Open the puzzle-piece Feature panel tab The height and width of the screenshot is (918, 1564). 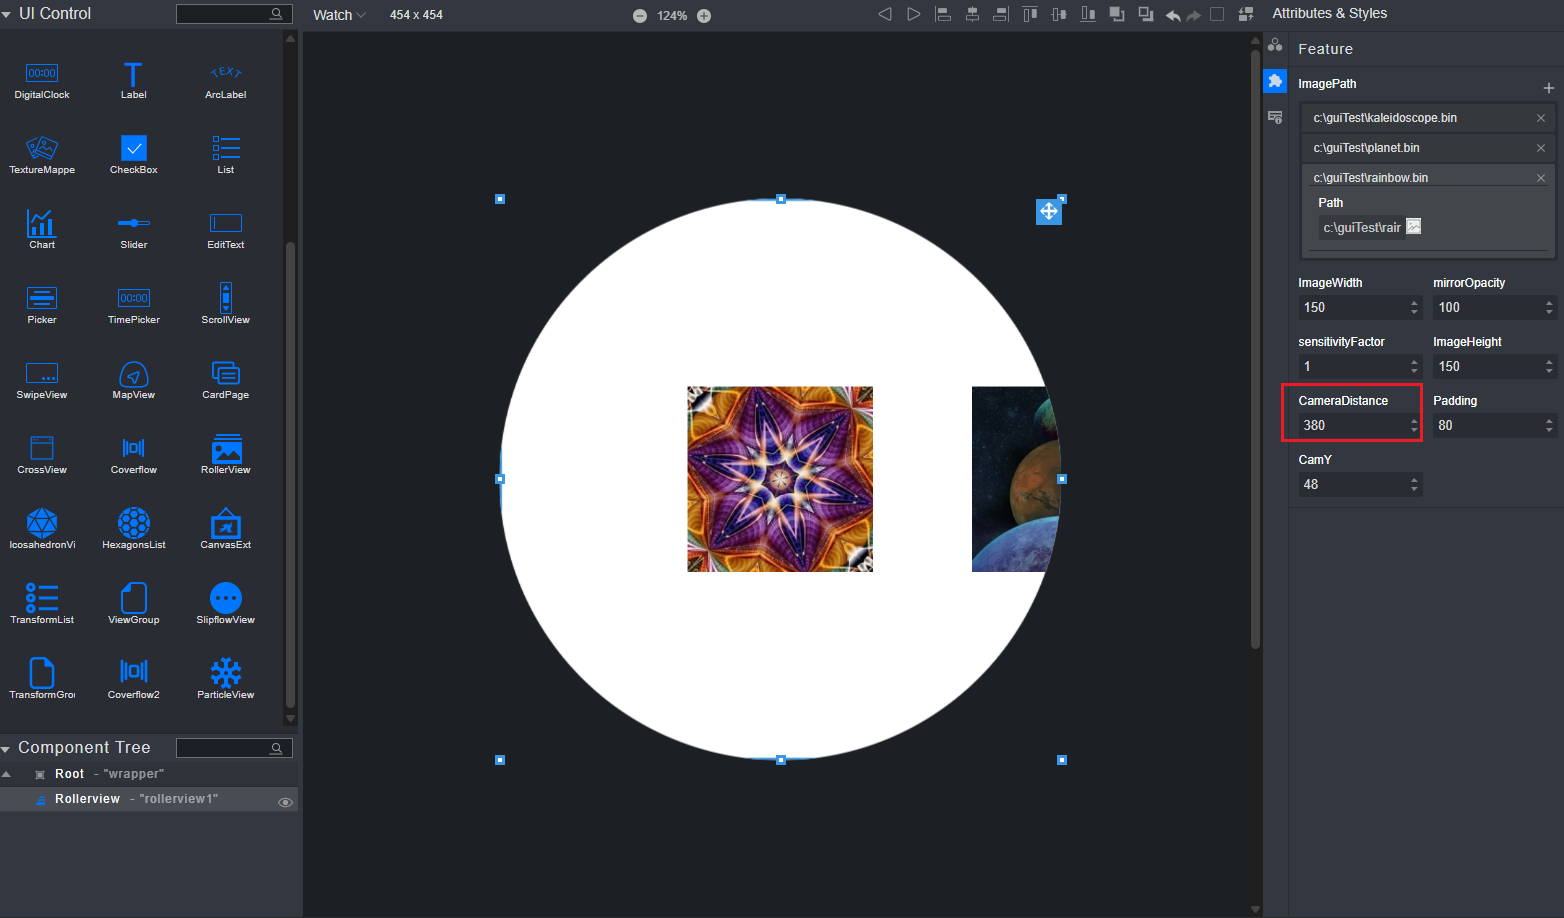pyautogui.click(x=1275, y=81)
